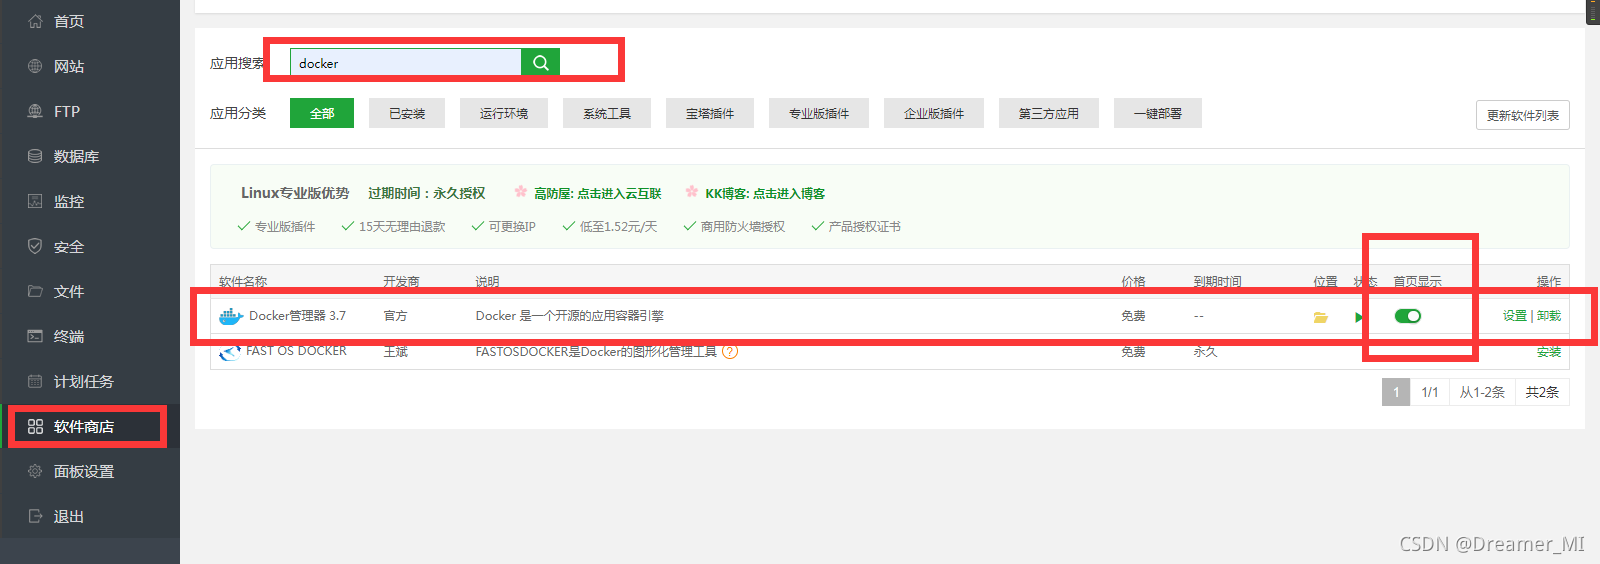The image size is (1600, 564).
Task: Click page number 1 in pagination
Action: tap(1396, 392)
